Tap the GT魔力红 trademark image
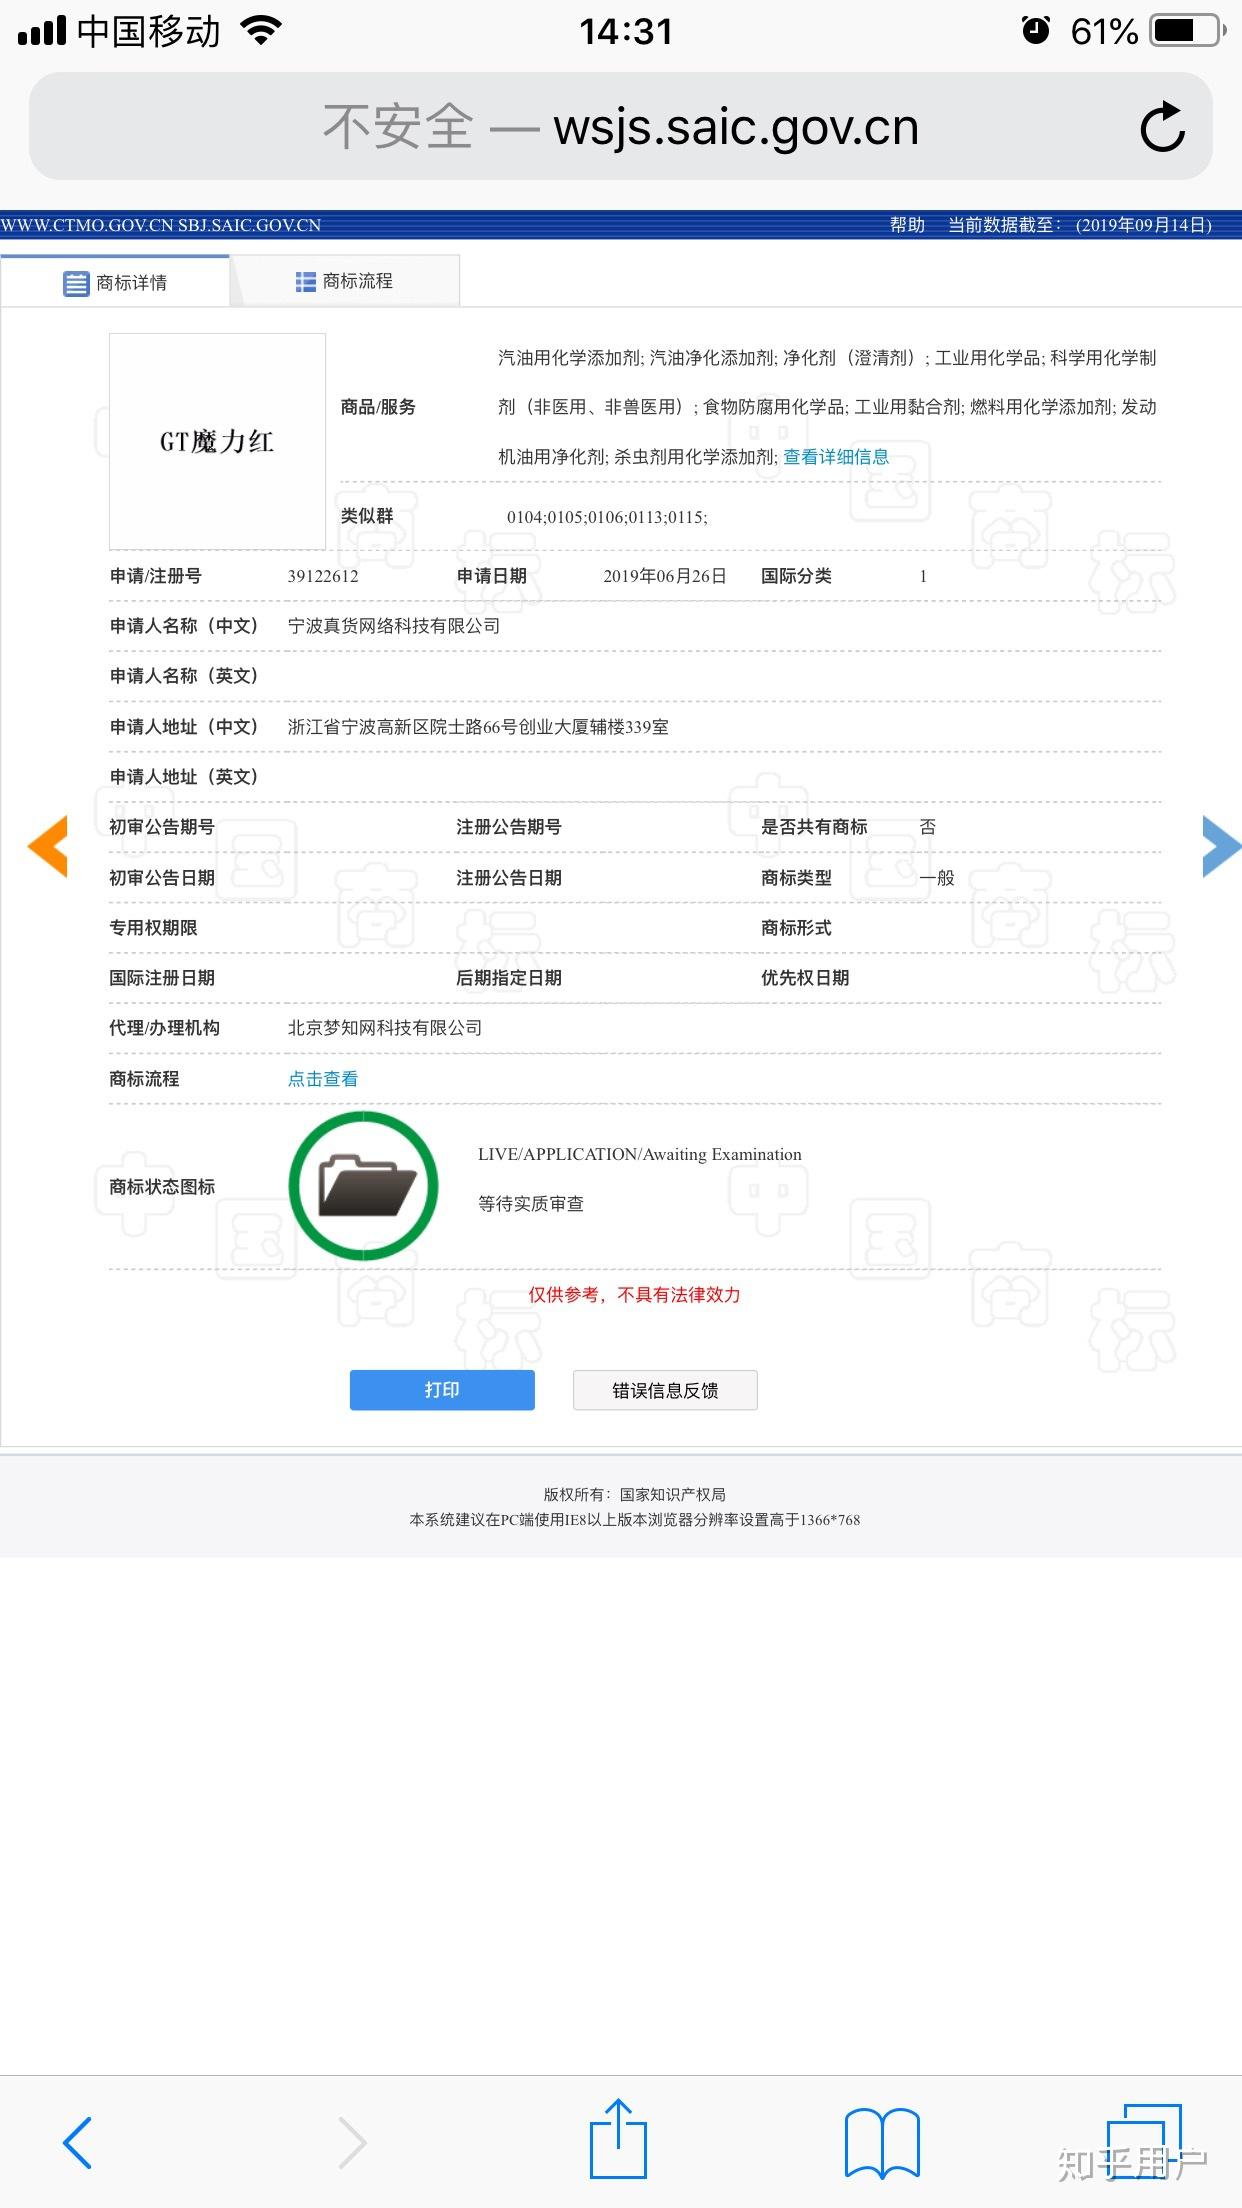The height and width of the screenshot is (2208, 1242). tap(217, 441)
